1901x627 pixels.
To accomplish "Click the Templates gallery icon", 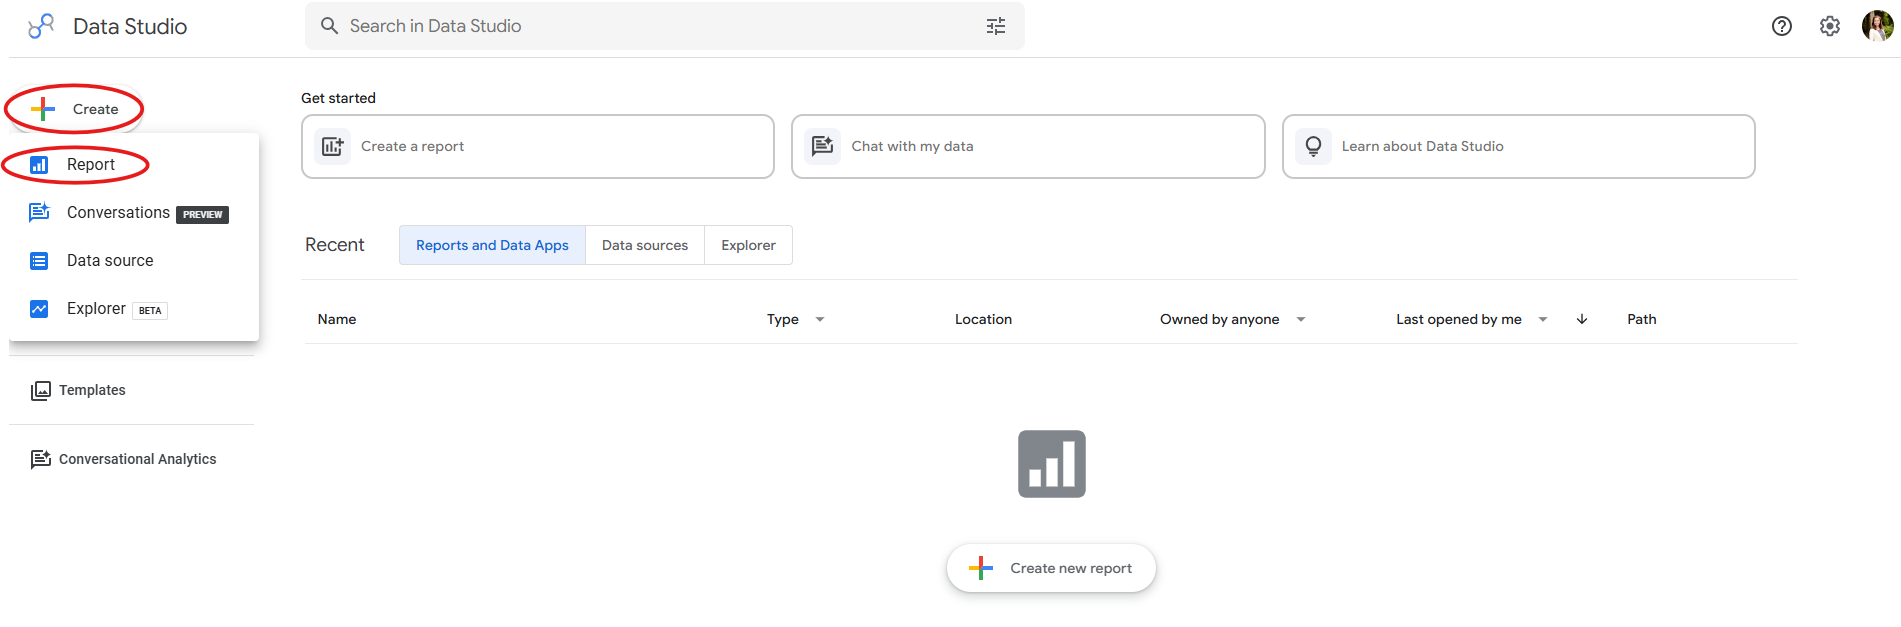I will click(41, 391).
